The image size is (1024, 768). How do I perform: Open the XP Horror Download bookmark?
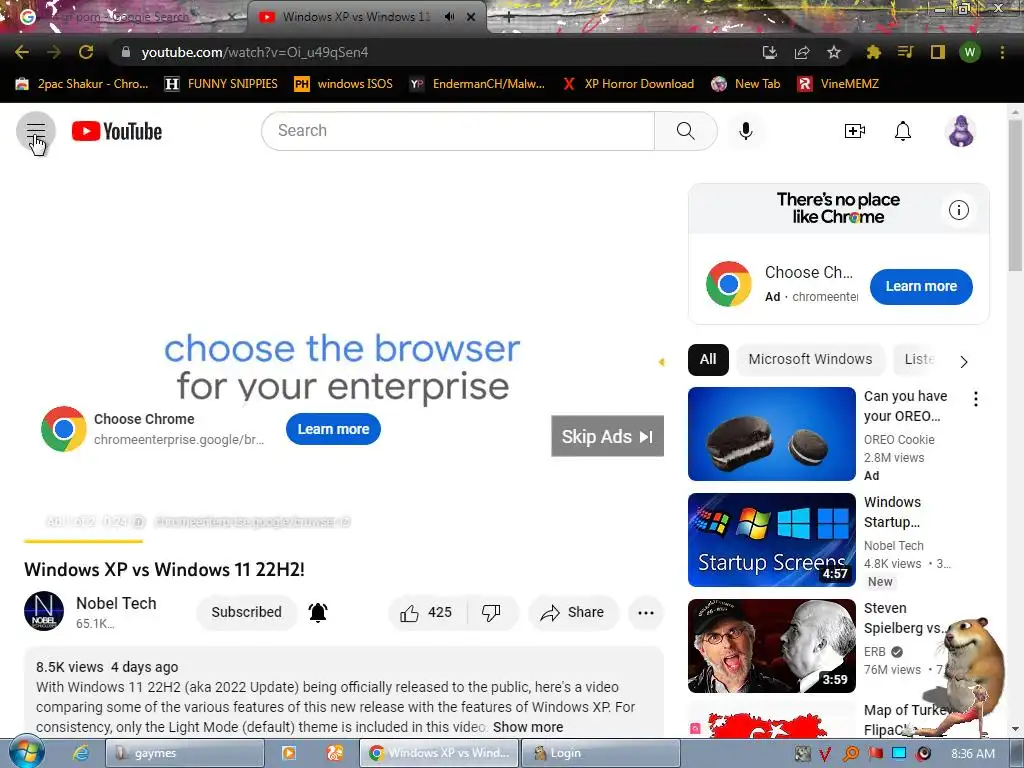pyautogui.click(x=628, y=84)
